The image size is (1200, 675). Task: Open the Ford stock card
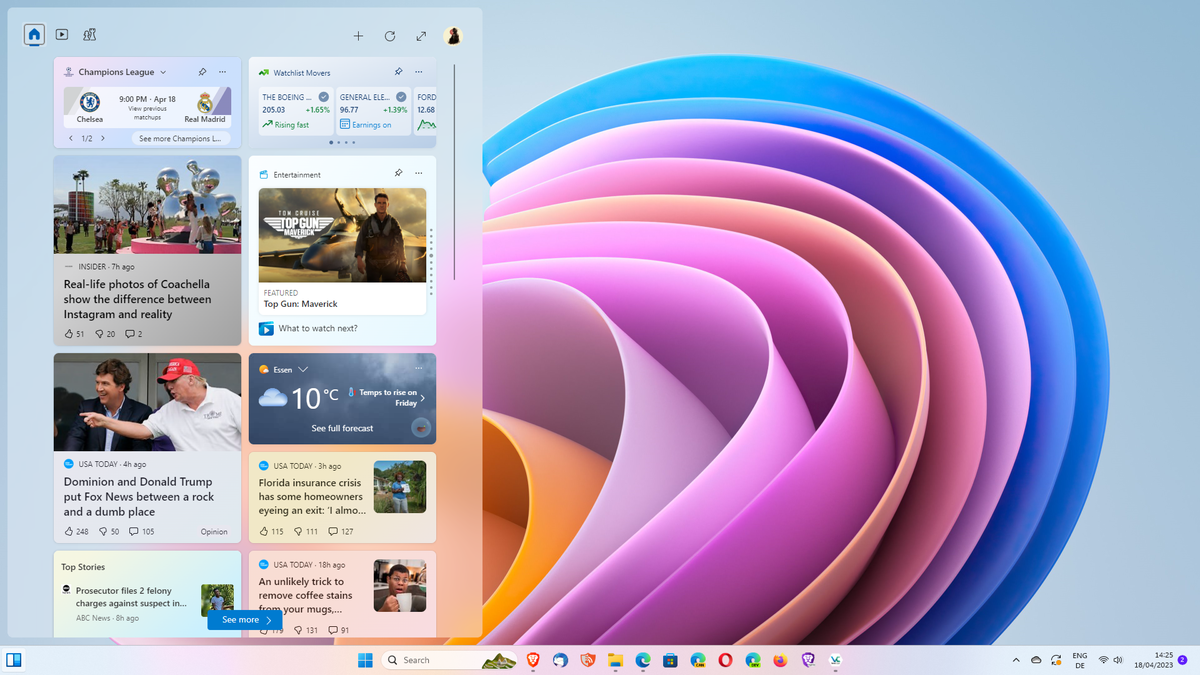click(x=426, y=110)
